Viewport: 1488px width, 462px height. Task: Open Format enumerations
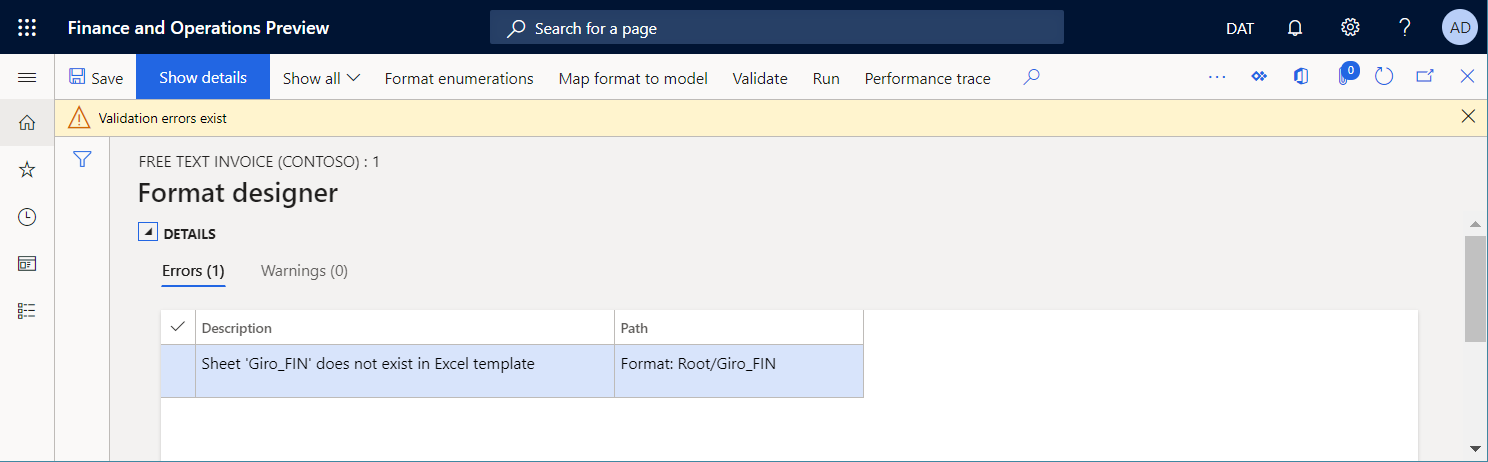click(459, 78)
